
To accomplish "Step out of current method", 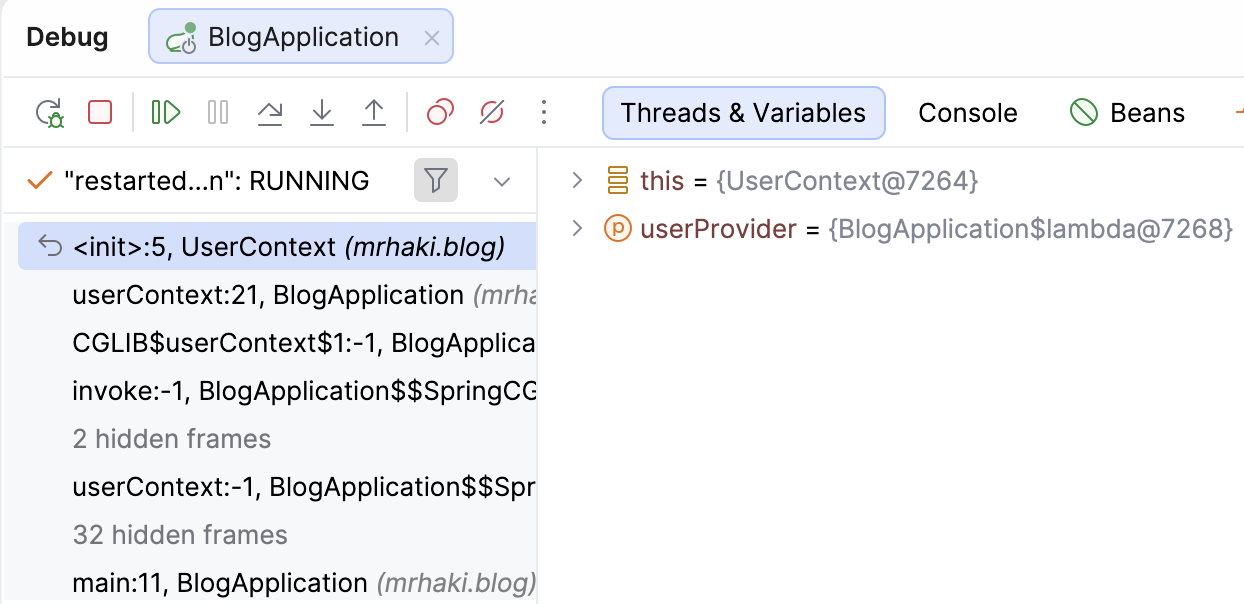I will [373, 112].
